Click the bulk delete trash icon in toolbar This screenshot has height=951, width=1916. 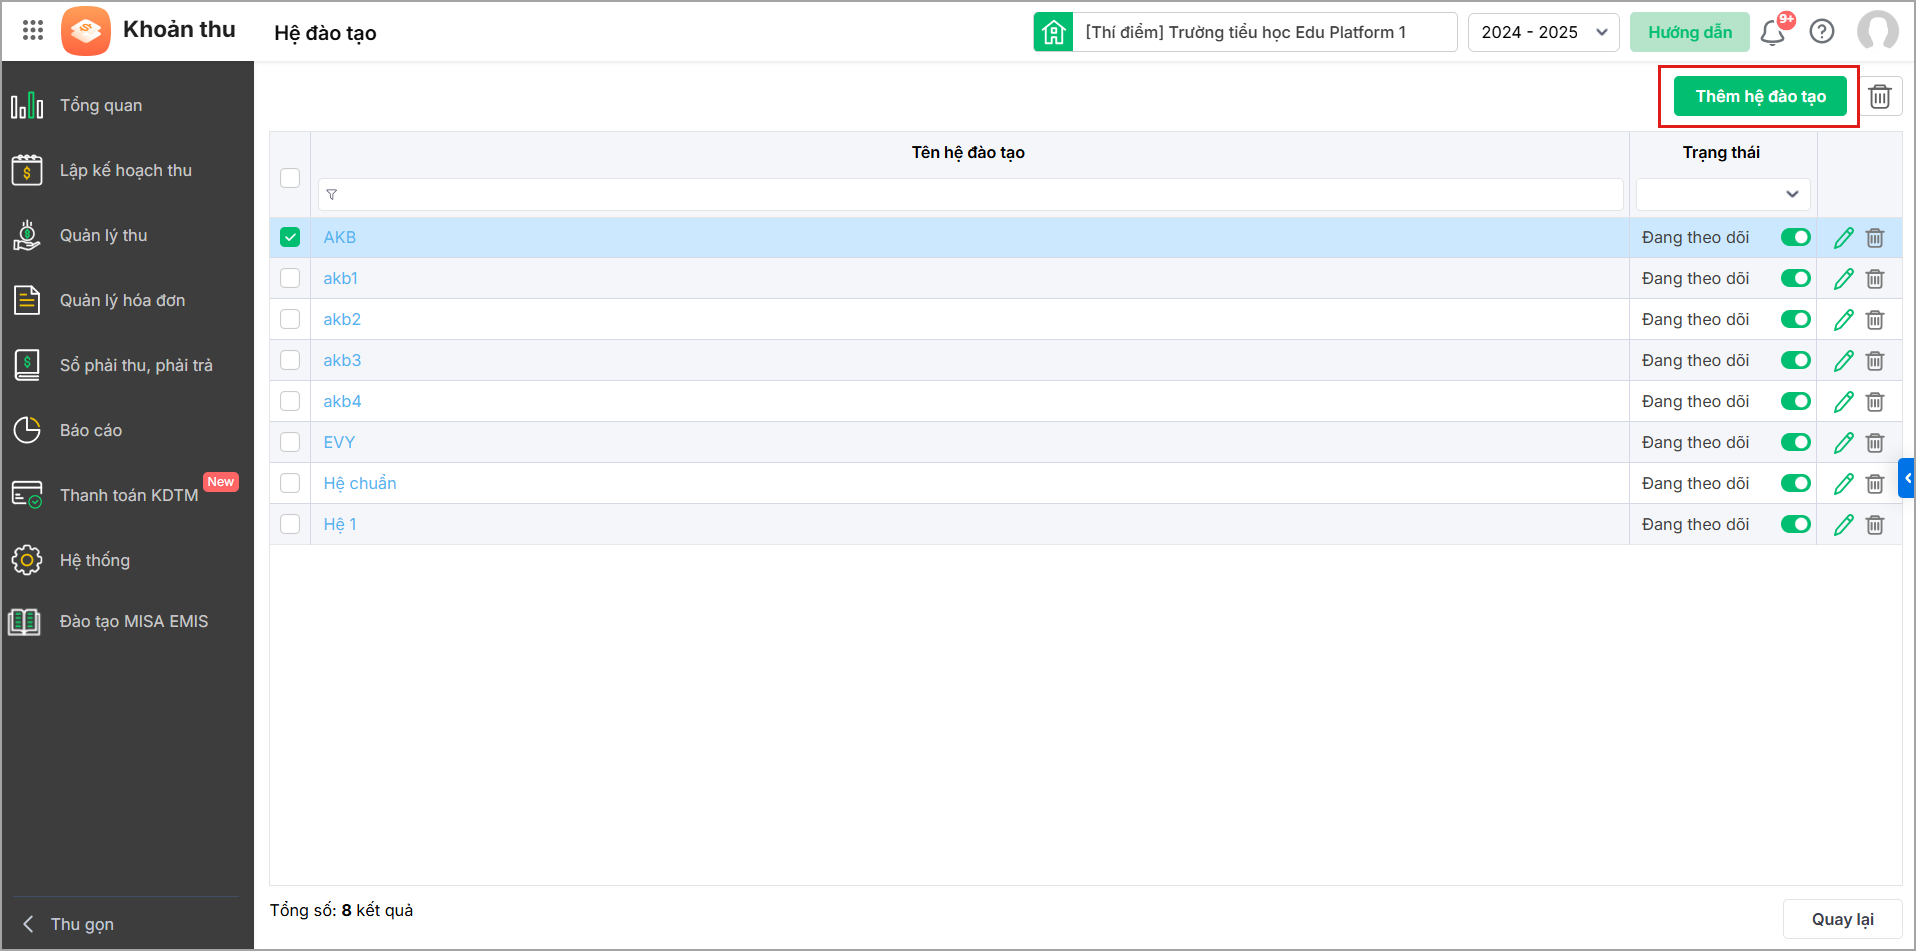click(1880, 96)
